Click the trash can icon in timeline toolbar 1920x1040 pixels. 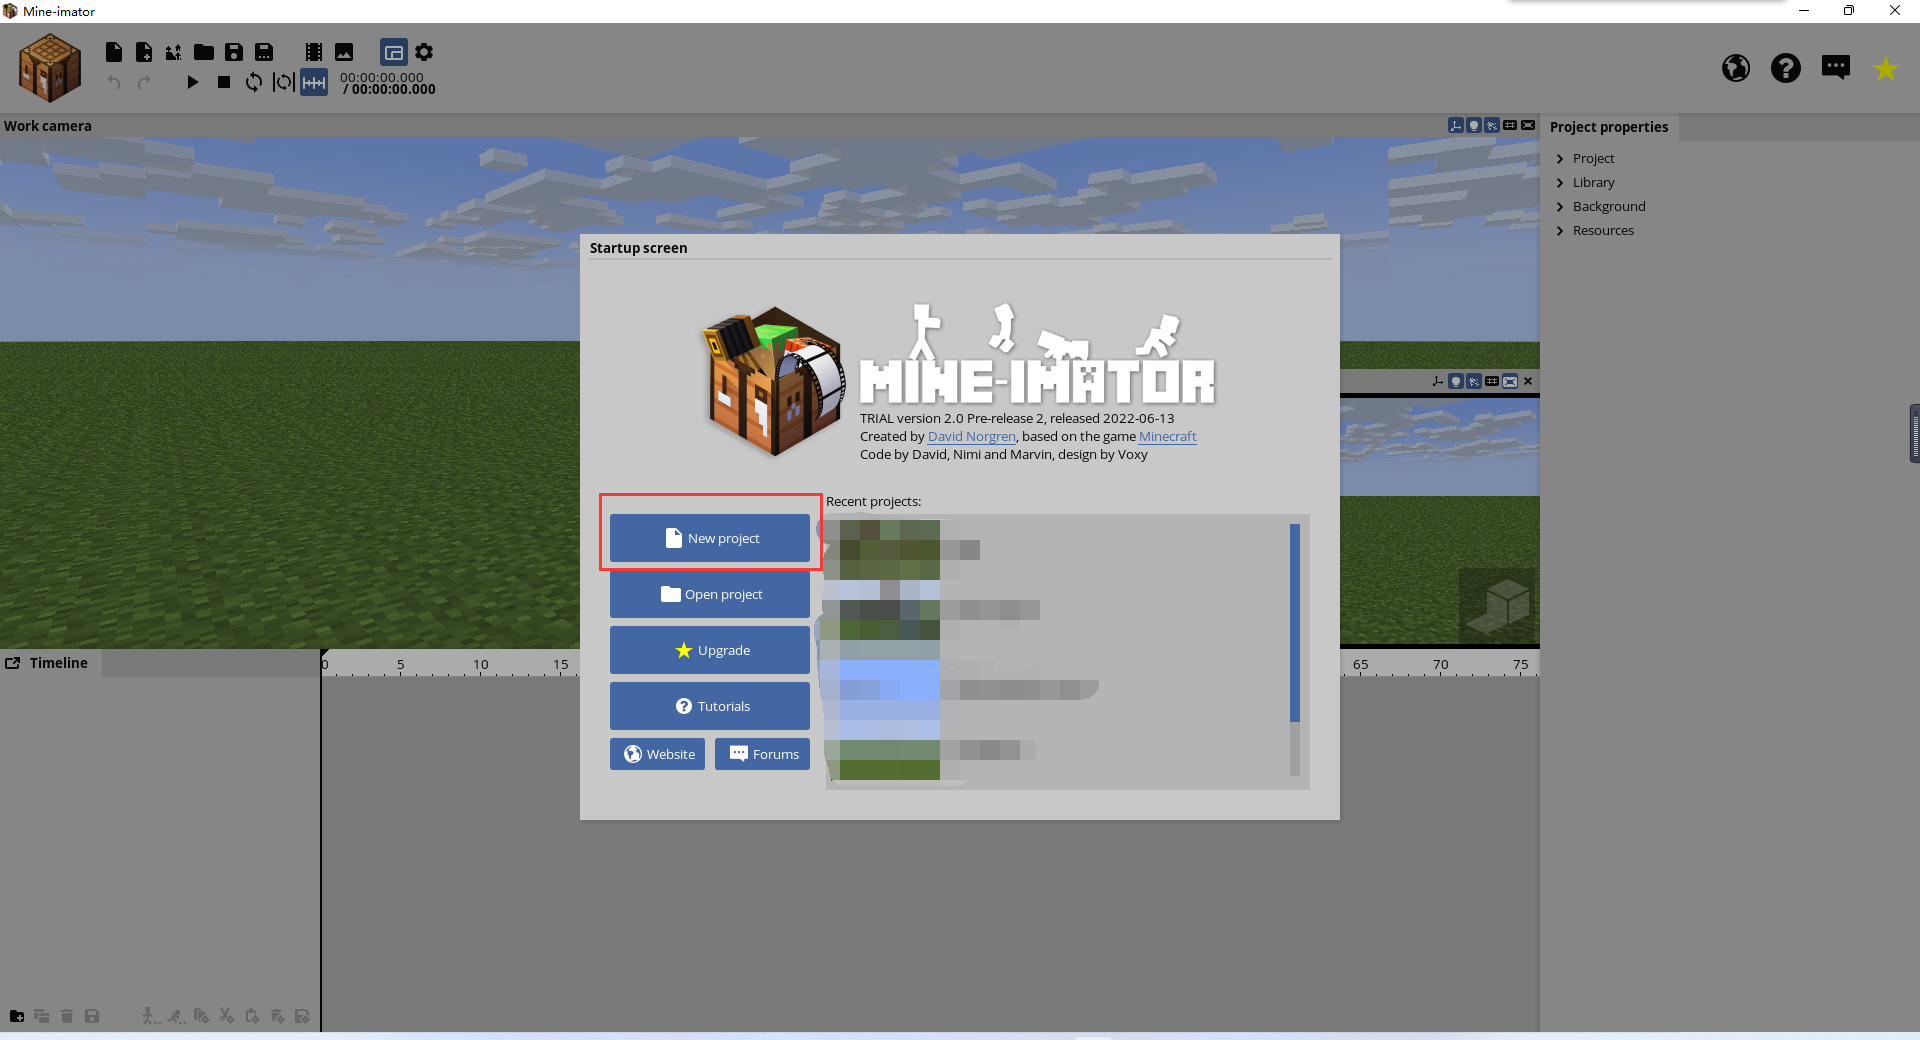[67, 1016]
